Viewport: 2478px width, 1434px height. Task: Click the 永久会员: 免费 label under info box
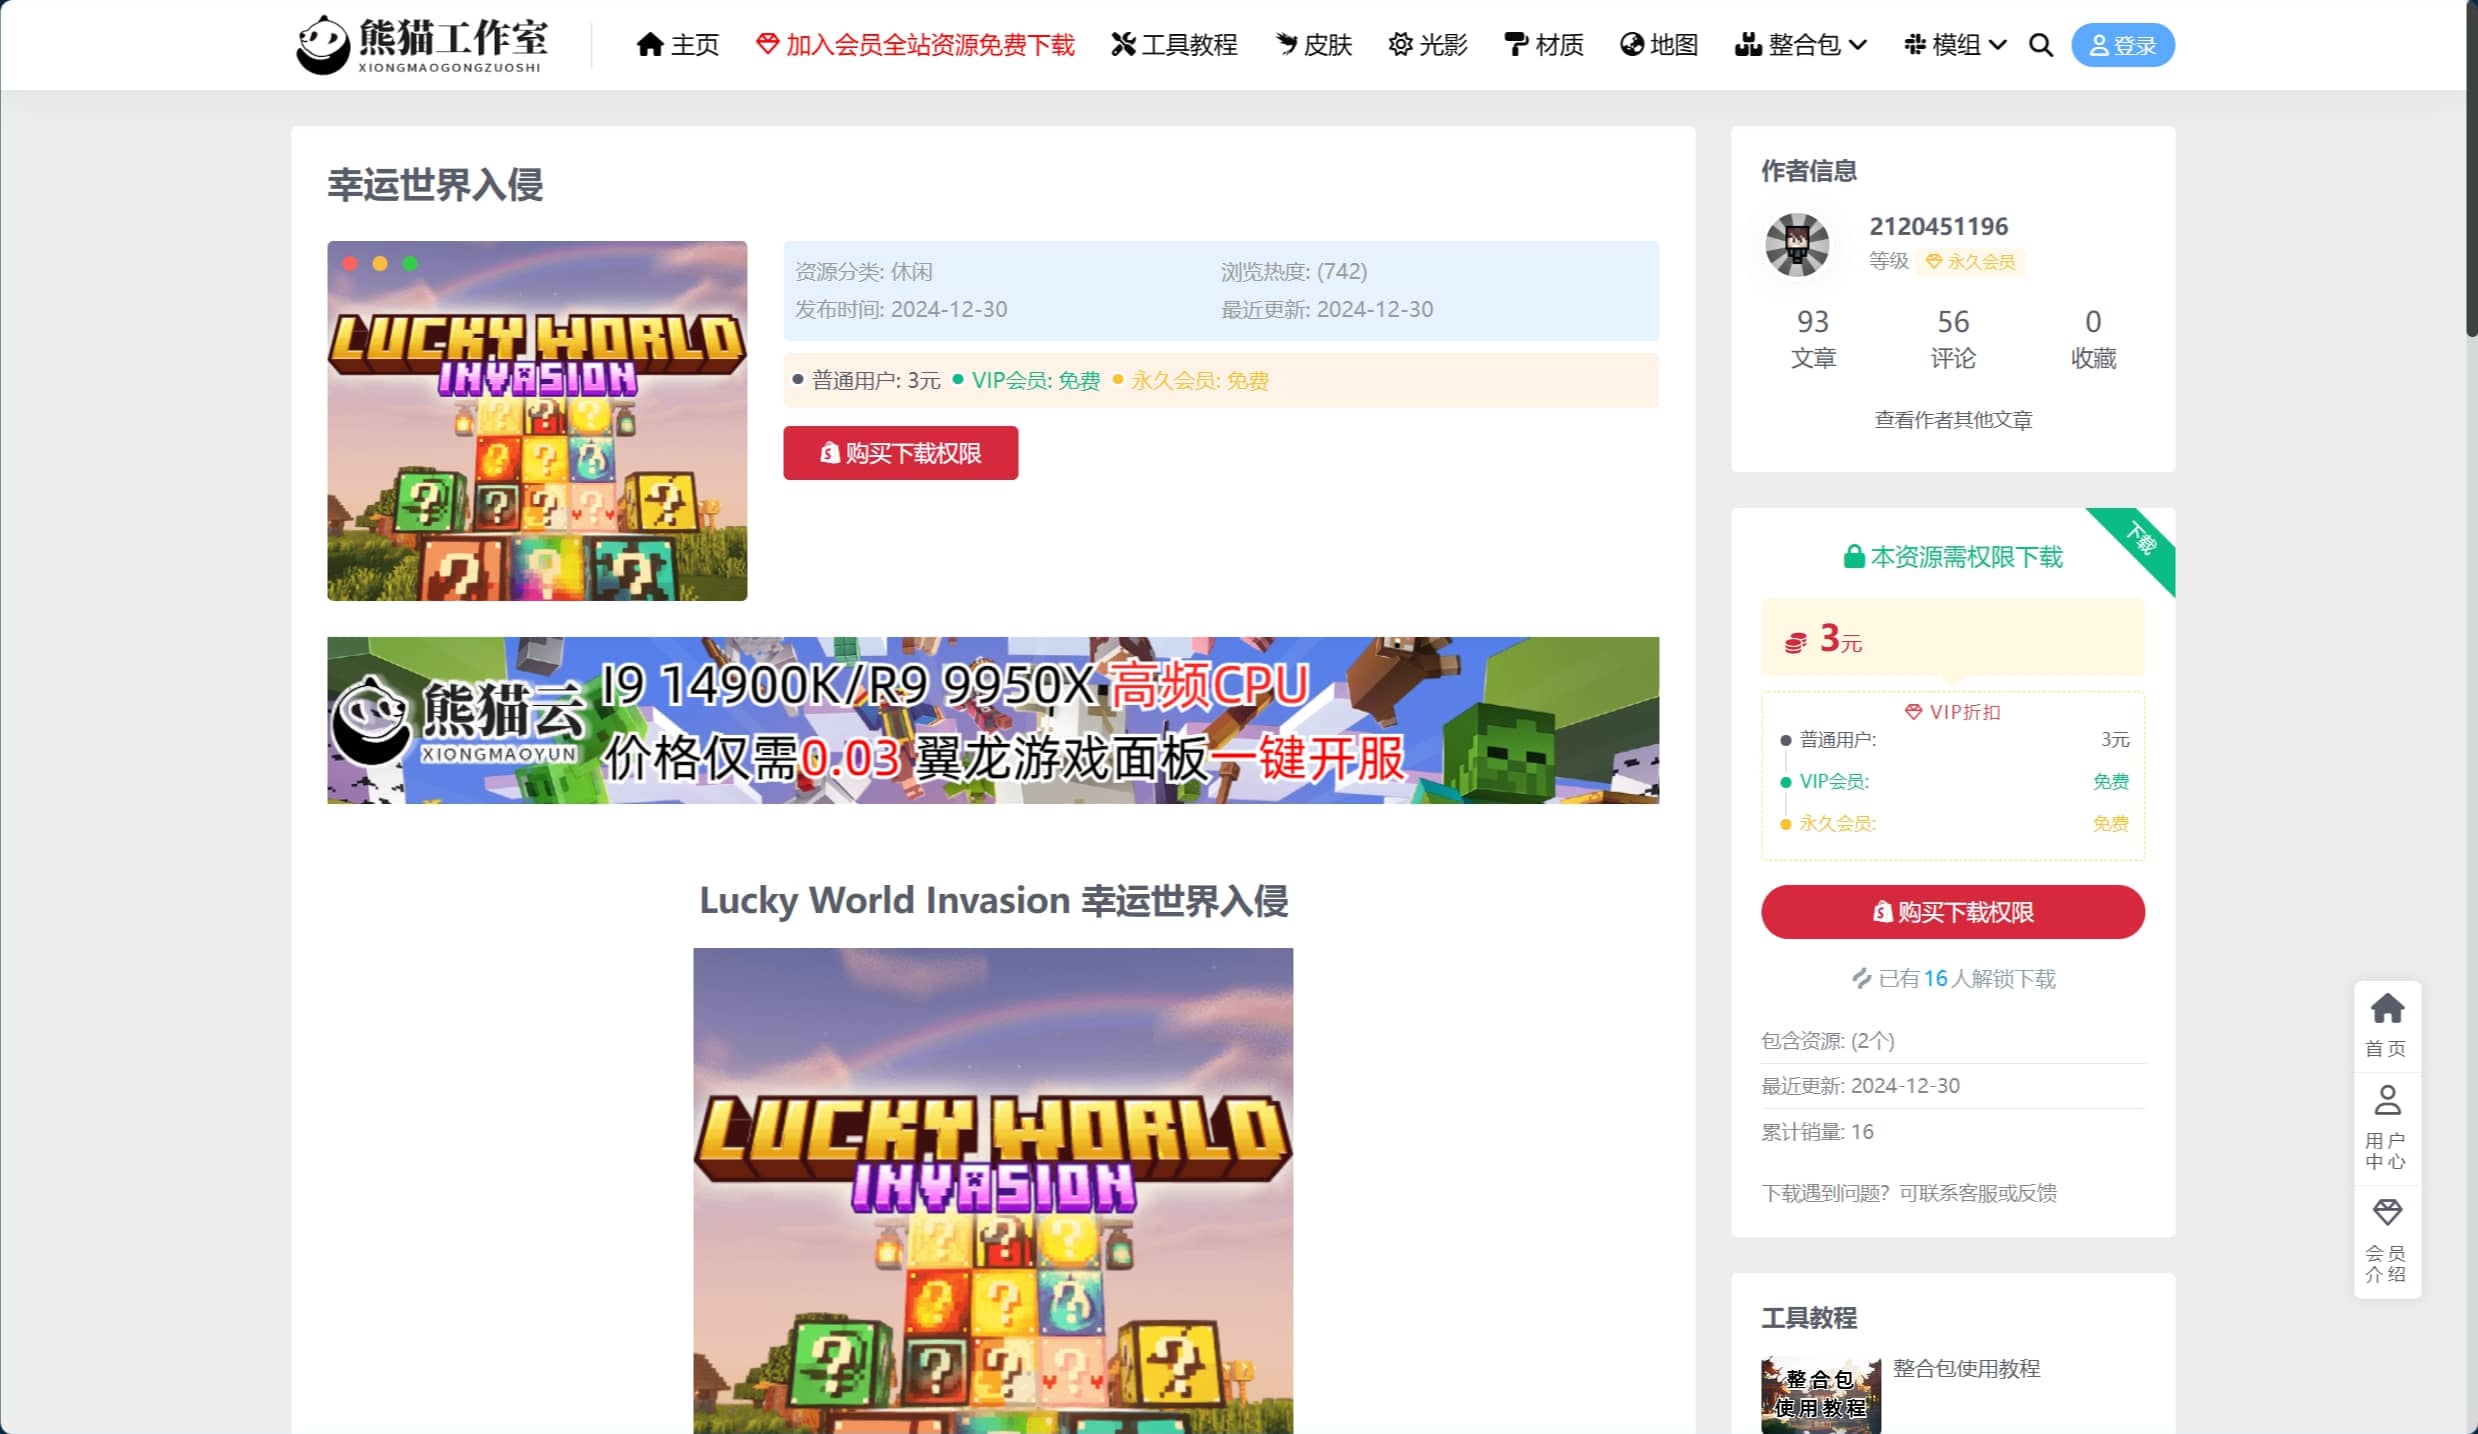click(1190, 381)
